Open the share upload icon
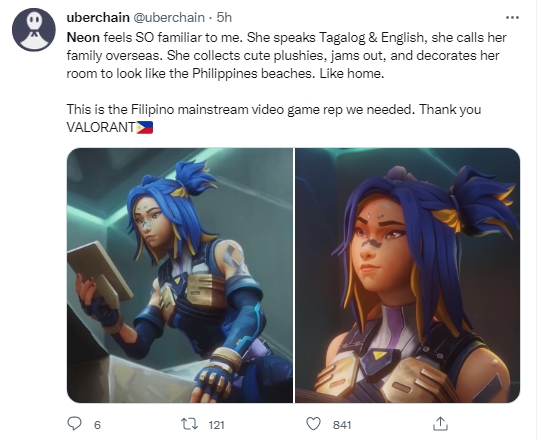This screenshot has width=537, height=441. 440,424
